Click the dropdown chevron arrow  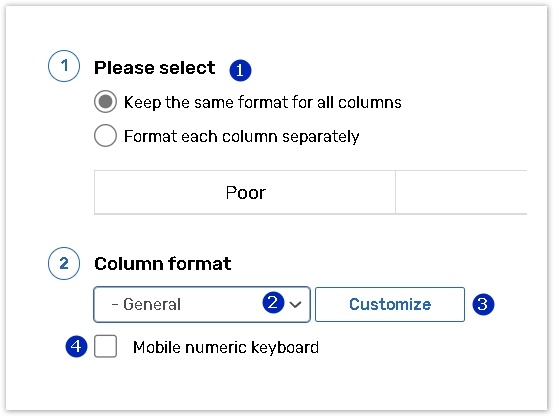[x=296, y=304]
